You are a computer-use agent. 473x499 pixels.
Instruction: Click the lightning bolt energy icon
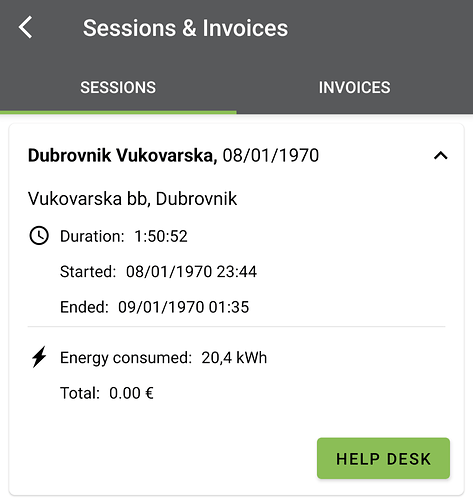coord(39,357)
